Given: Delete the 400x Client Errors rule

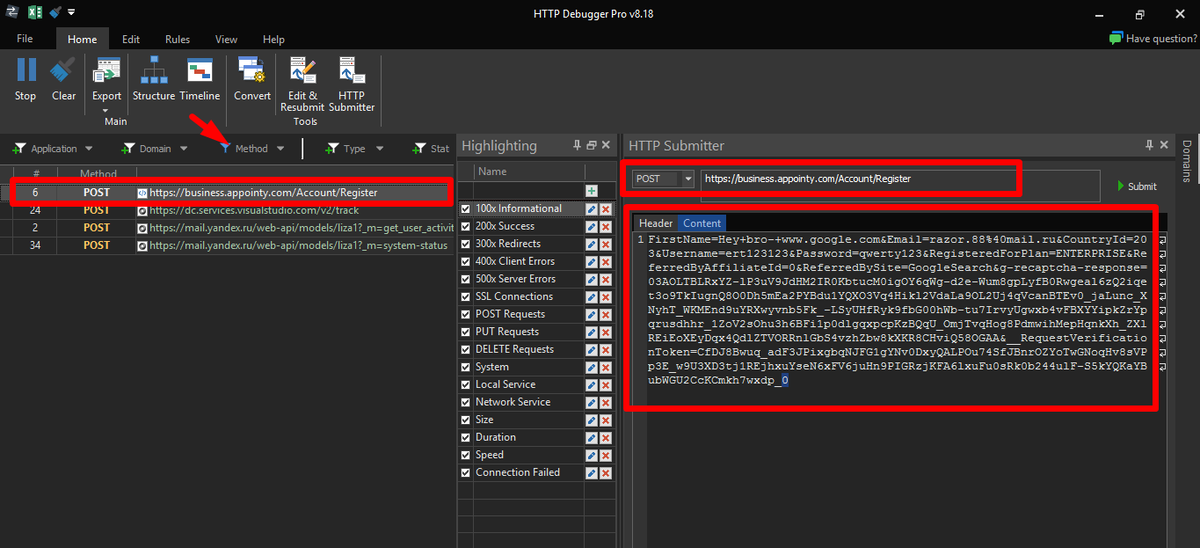Looking at the screenshot, I should (606, 261).
